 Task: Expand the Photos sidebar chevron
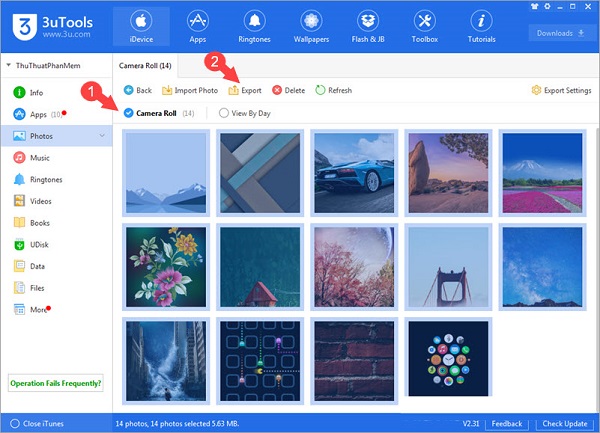(x=102, y=135)
